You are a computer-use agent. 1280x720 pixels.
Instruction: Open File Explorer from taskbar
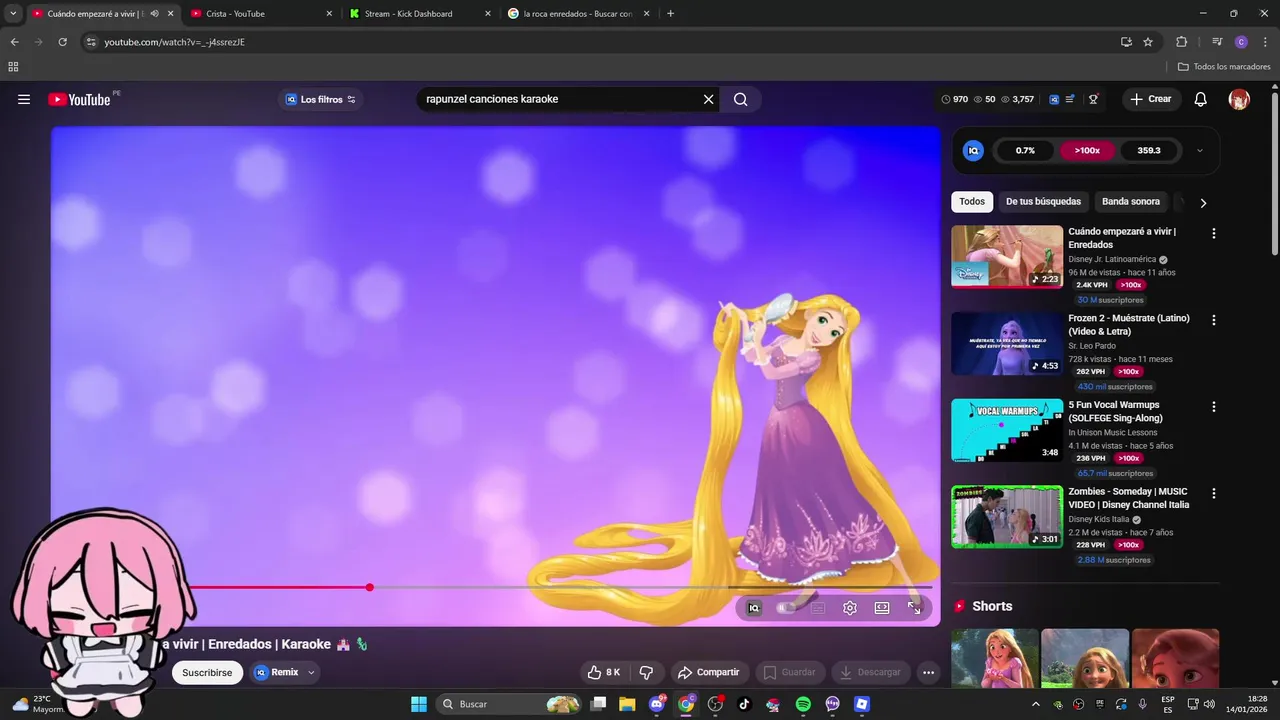(627, 704)
